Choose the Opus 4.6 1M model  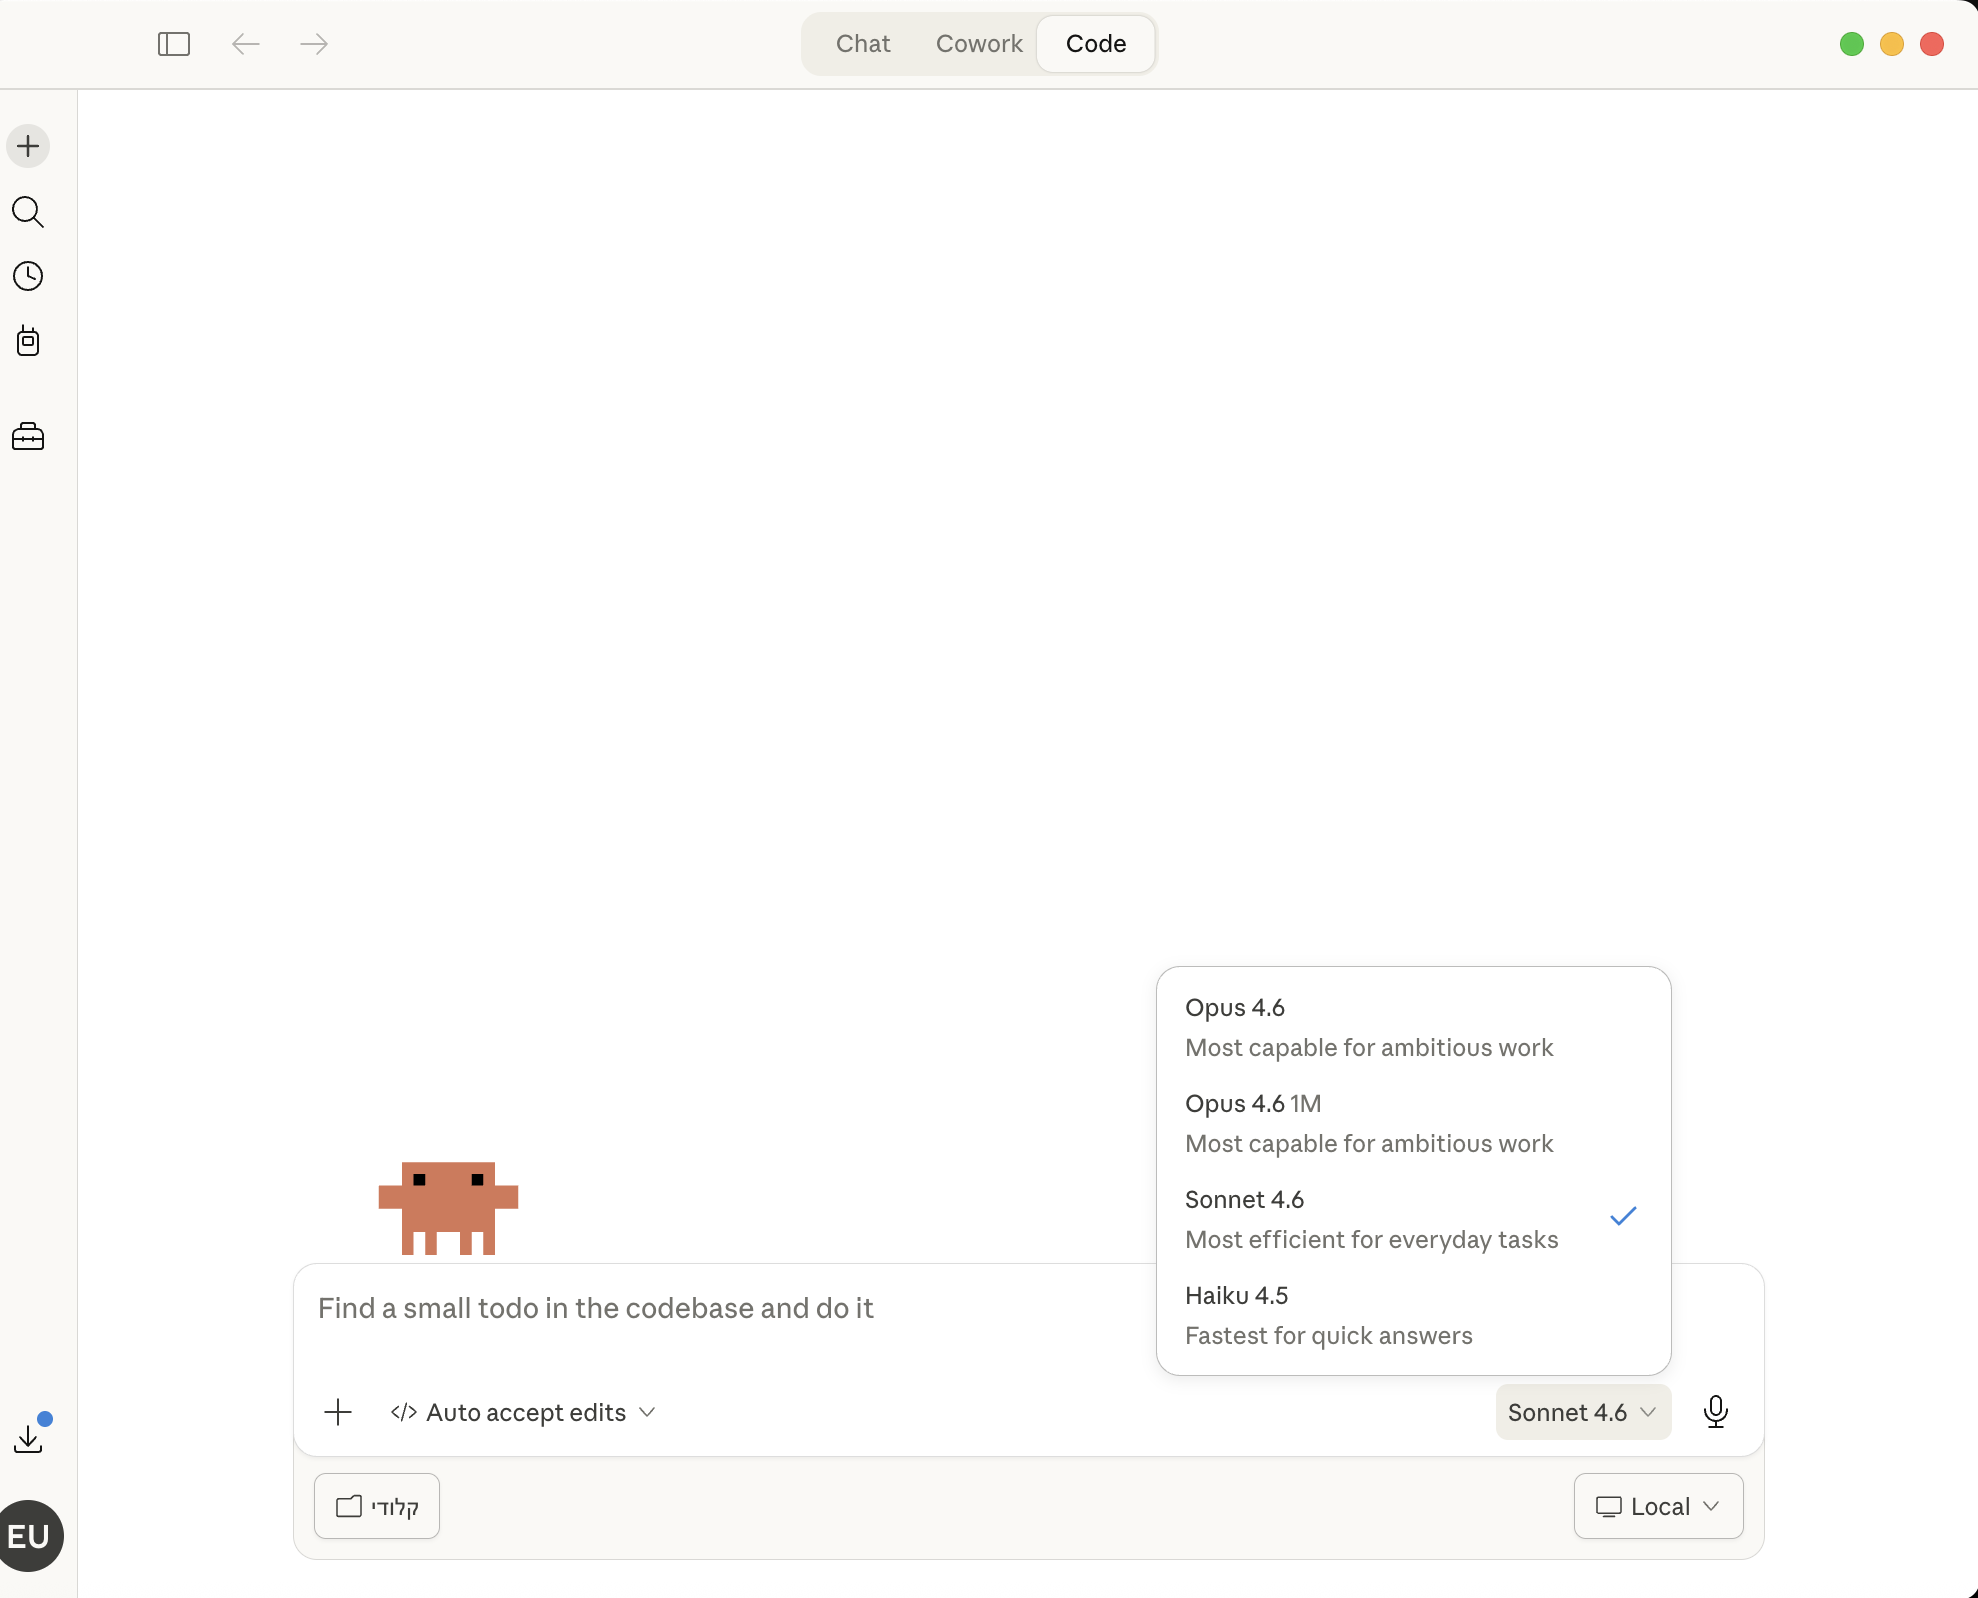coord(1413,1123)
